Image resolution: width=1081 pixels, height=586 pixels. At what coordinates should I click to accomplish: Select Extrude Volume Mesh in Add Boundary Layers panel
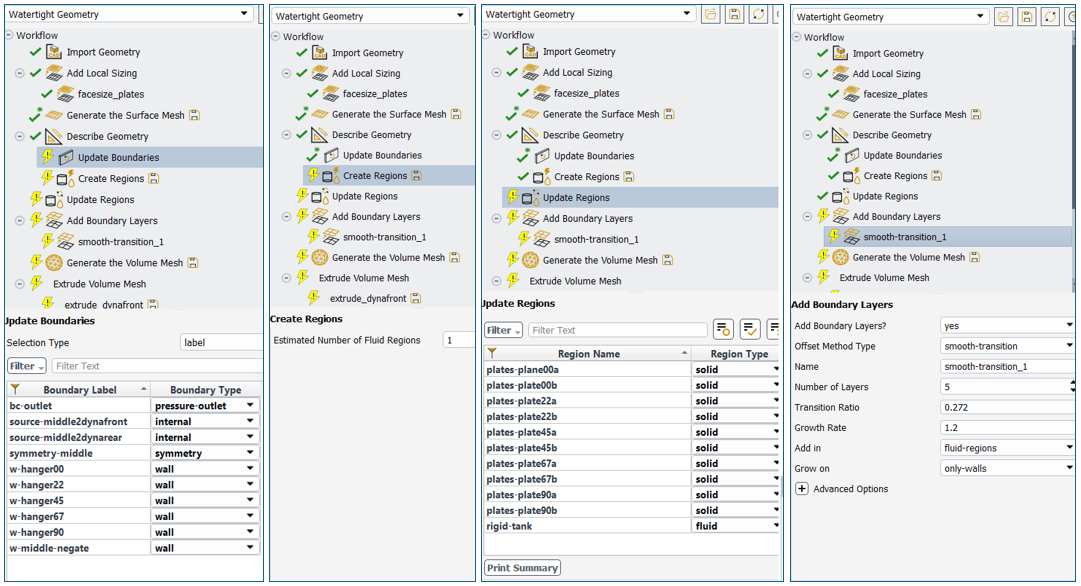[884, 278]
